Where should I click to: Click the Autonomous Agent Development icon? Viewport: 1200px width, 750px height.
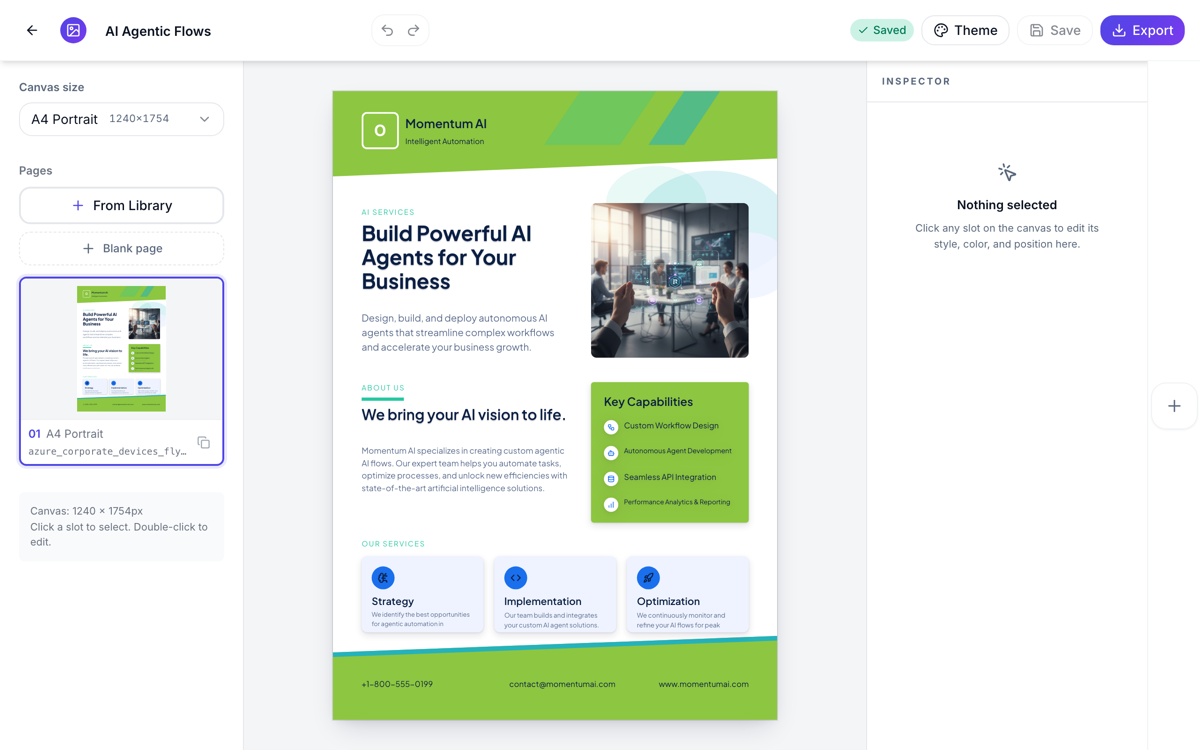[x=611, y=453]
